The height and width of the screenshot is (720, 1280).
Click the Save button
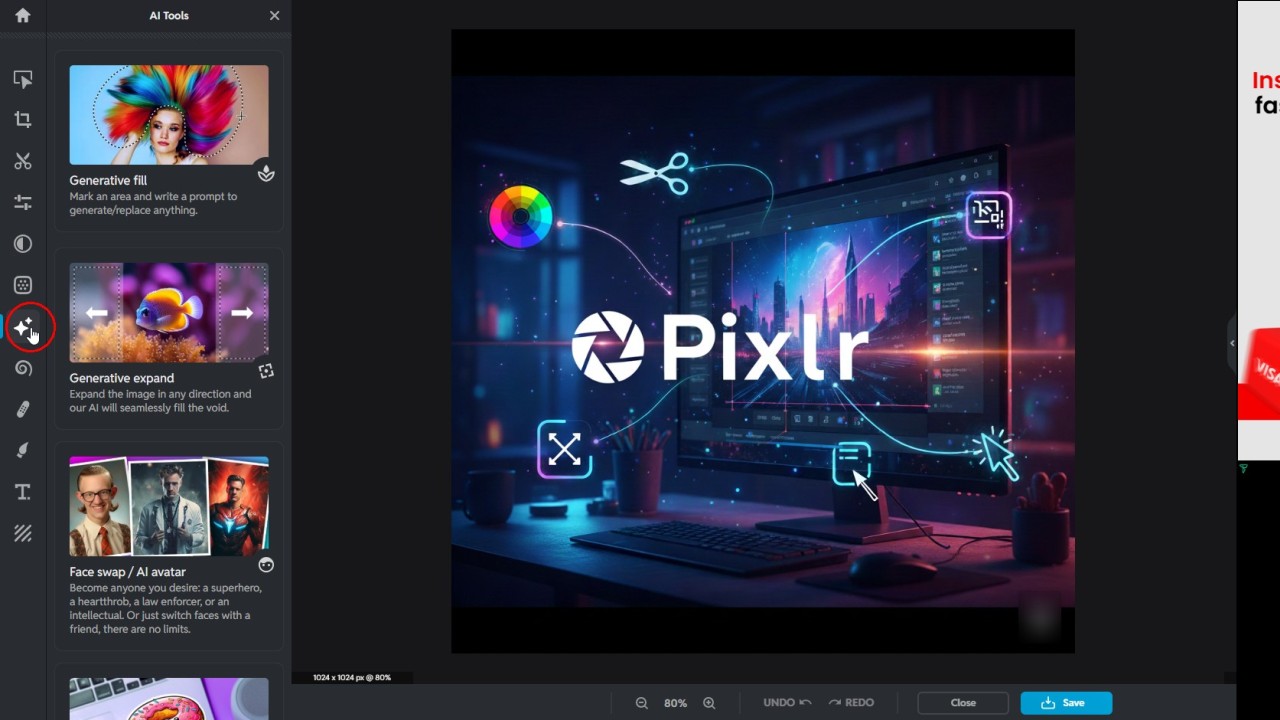(x=1066, y=703)
